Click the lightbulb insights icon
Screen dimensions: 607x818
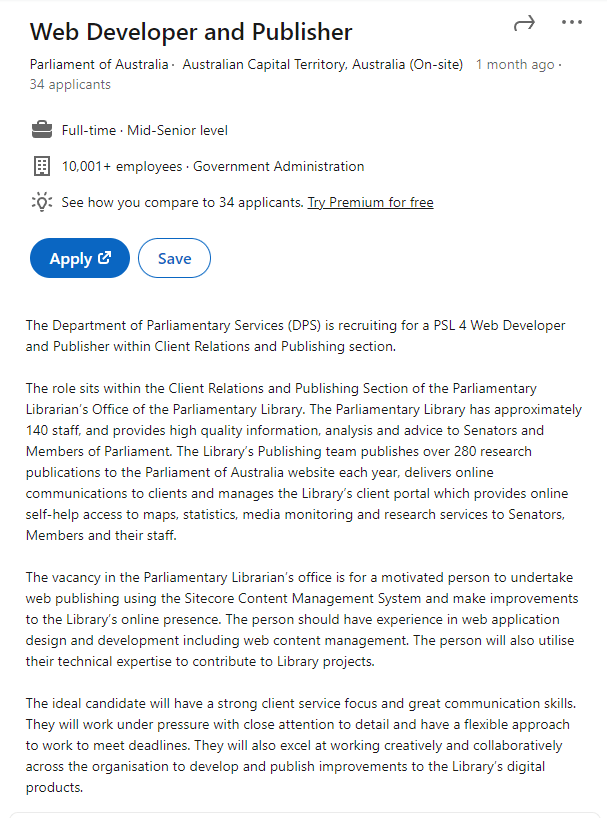pos(42,202)
